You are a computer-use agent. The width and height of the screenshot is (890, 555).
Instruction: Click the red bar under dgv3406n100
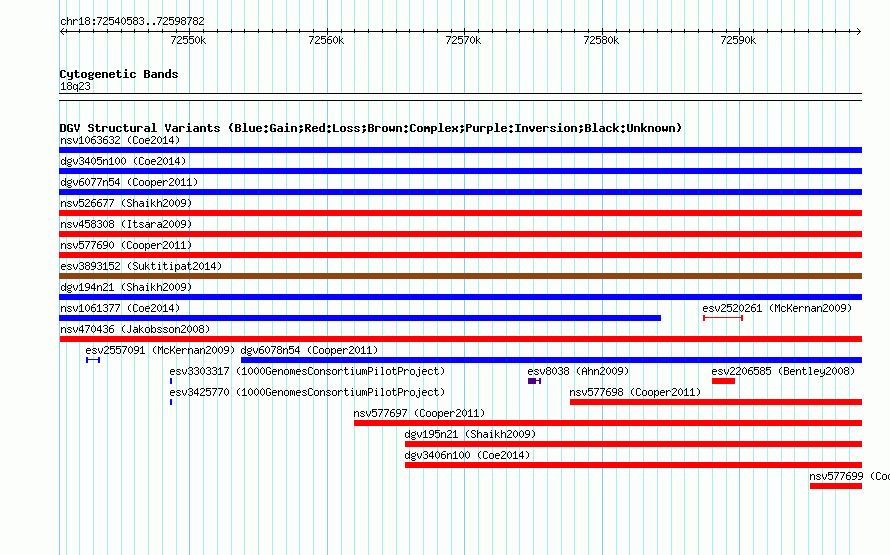[x=633, y=465]
